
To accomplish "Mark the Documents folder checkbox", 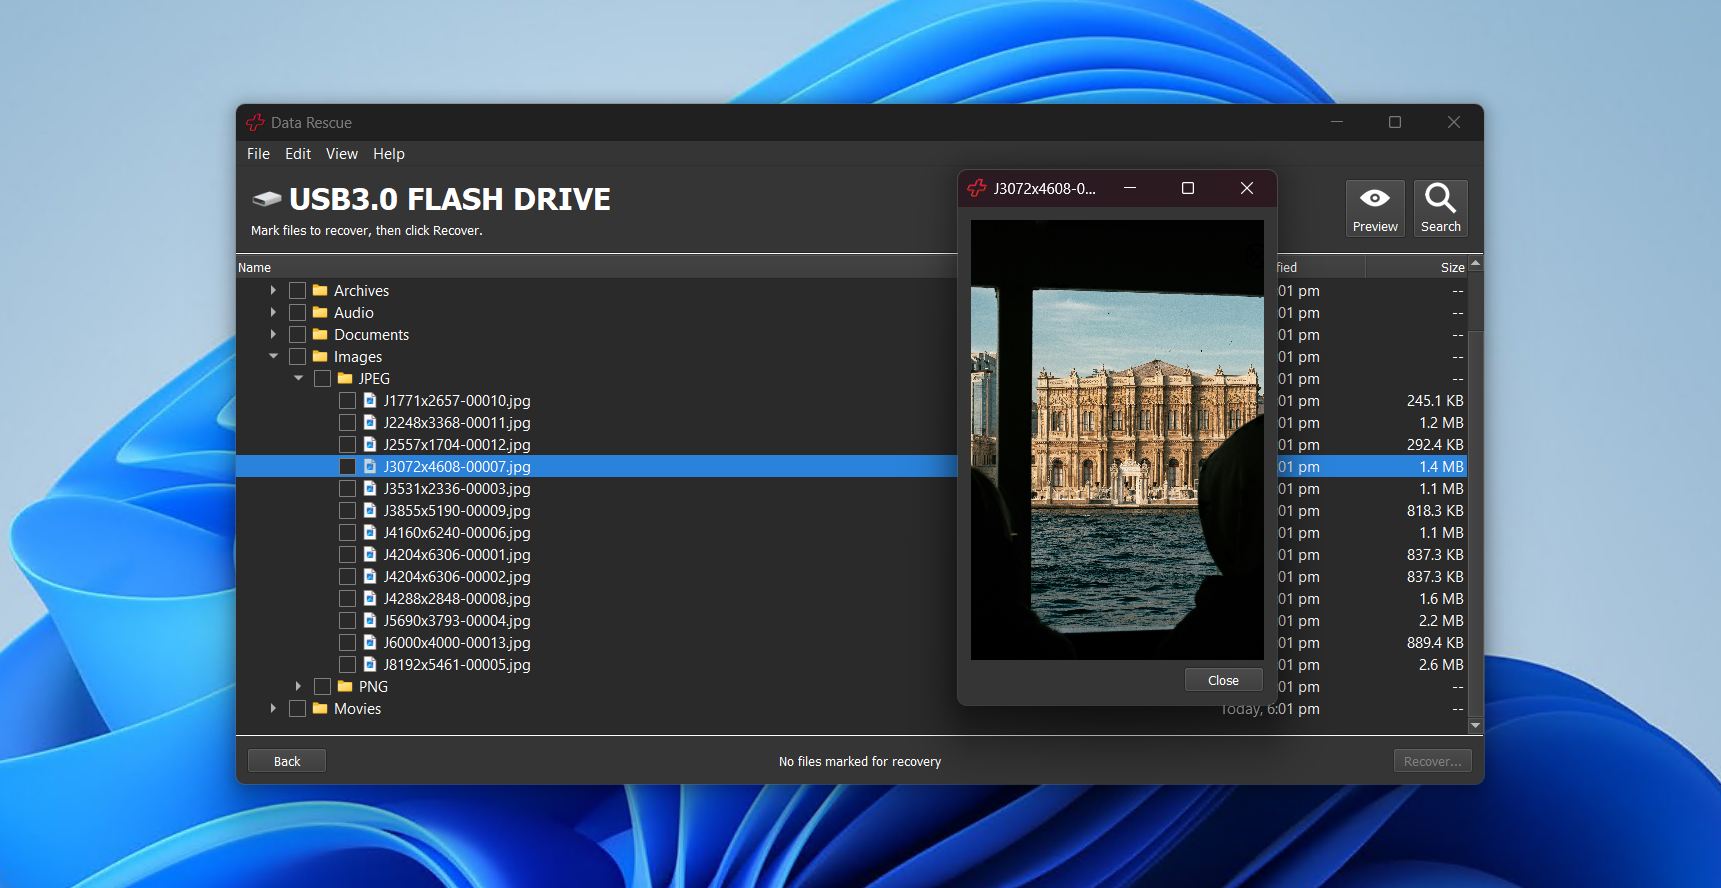I will click(297, 334).
